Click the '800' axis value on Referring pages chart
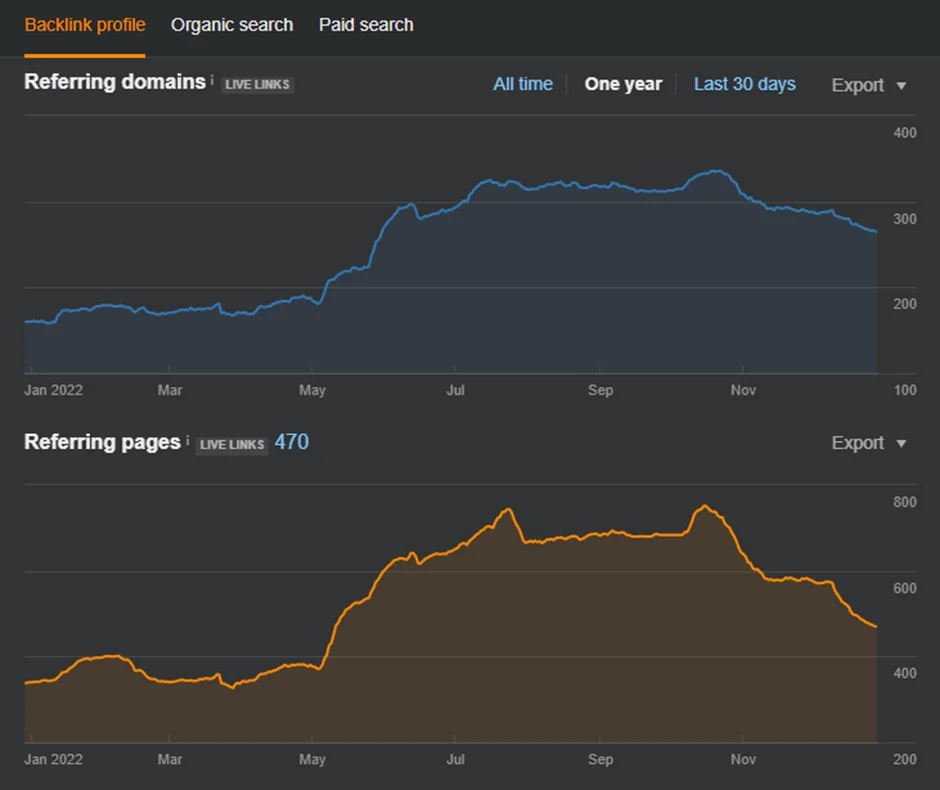 [905, 502]
